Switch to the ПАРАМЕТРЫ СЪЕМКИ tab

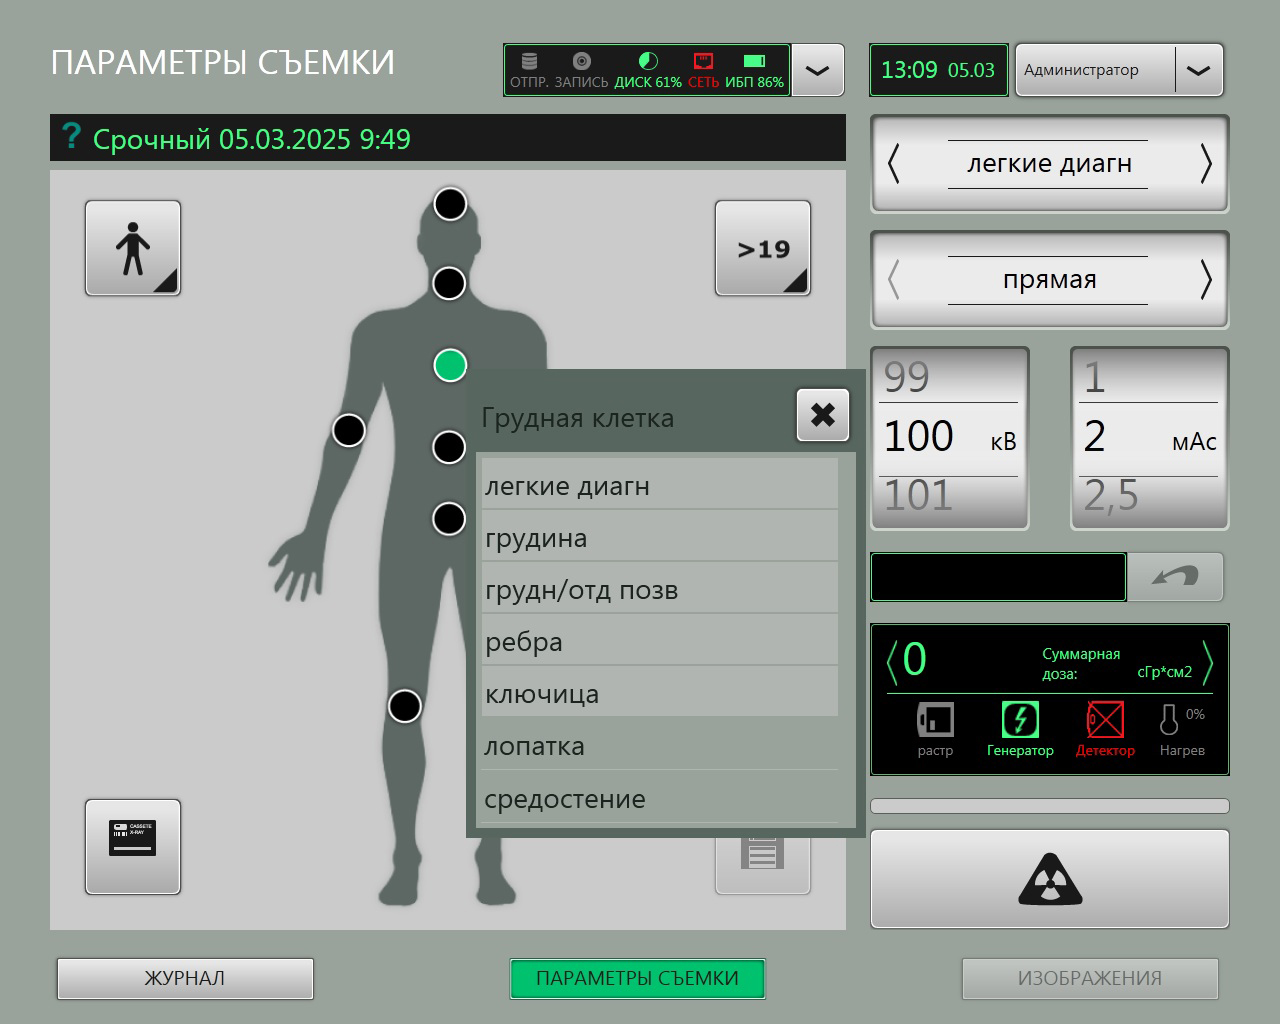coord(637,978)
